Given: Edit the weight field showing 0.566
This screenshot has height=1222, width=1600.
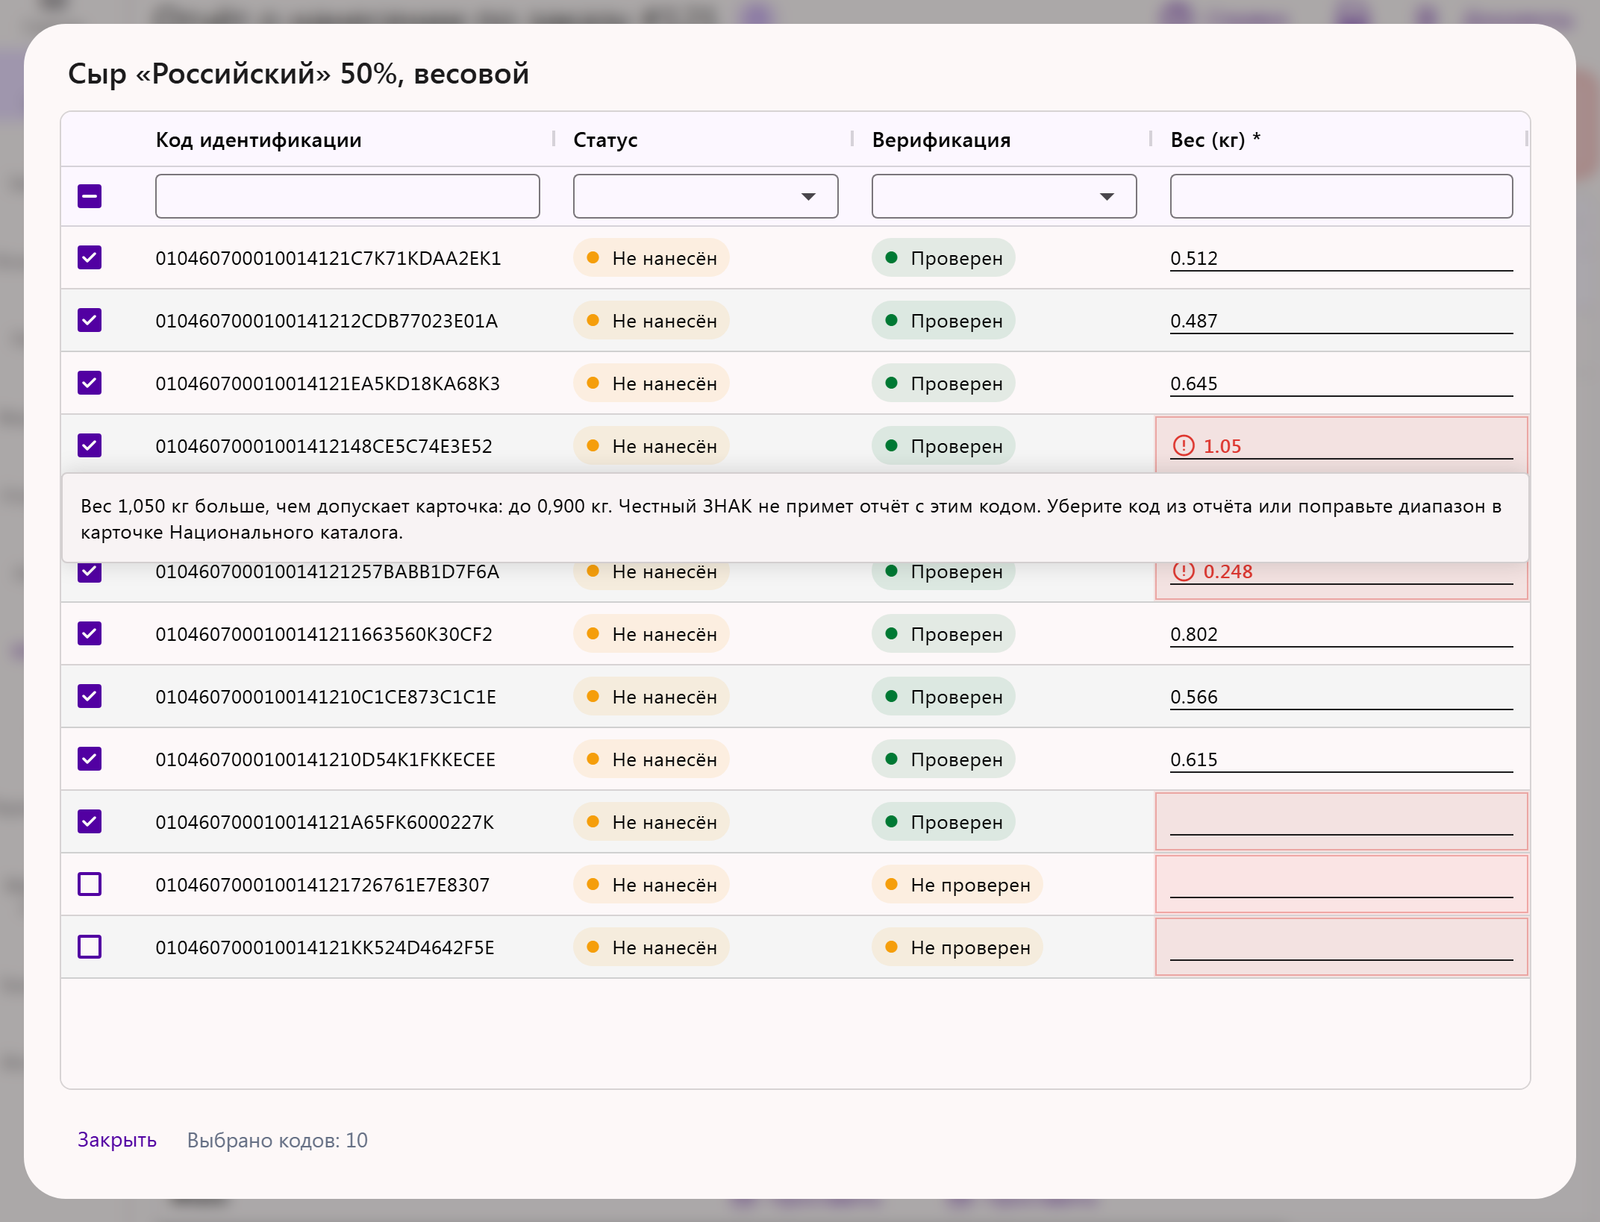Looking at the screenshot, I should pyautogui.click(x=1341, y=697).
